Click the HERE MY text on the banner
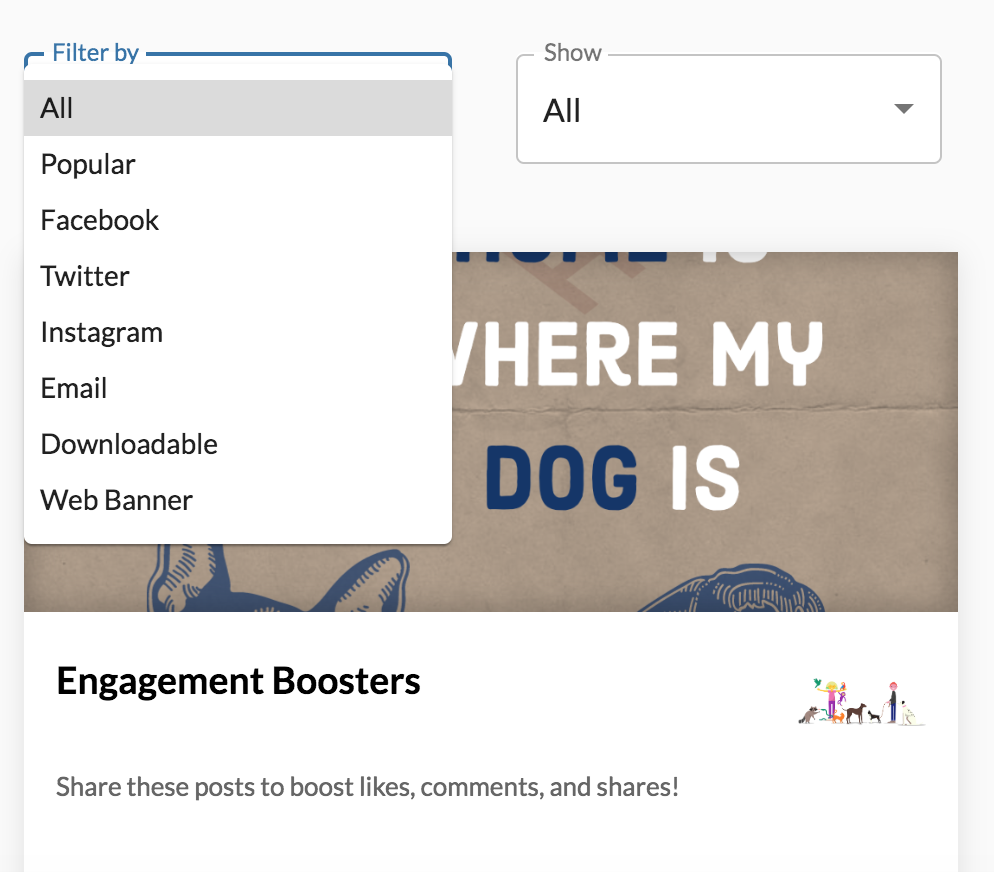The width and height of the screenshot is (994, 872). 637,353
